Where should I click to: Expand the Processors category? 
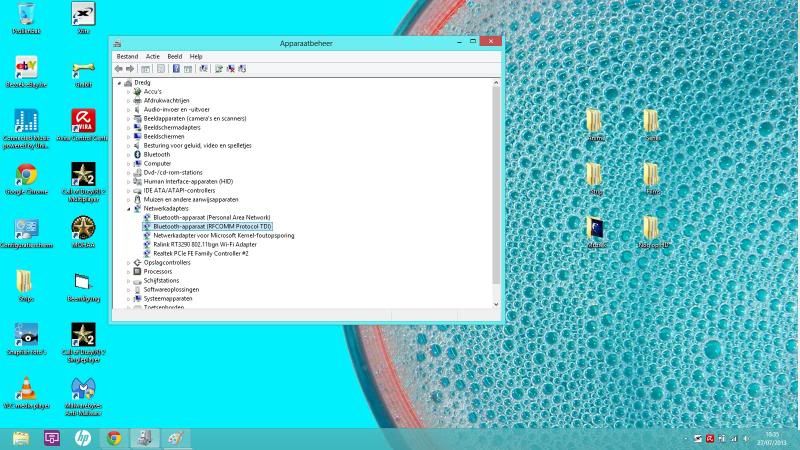[129, 272]
